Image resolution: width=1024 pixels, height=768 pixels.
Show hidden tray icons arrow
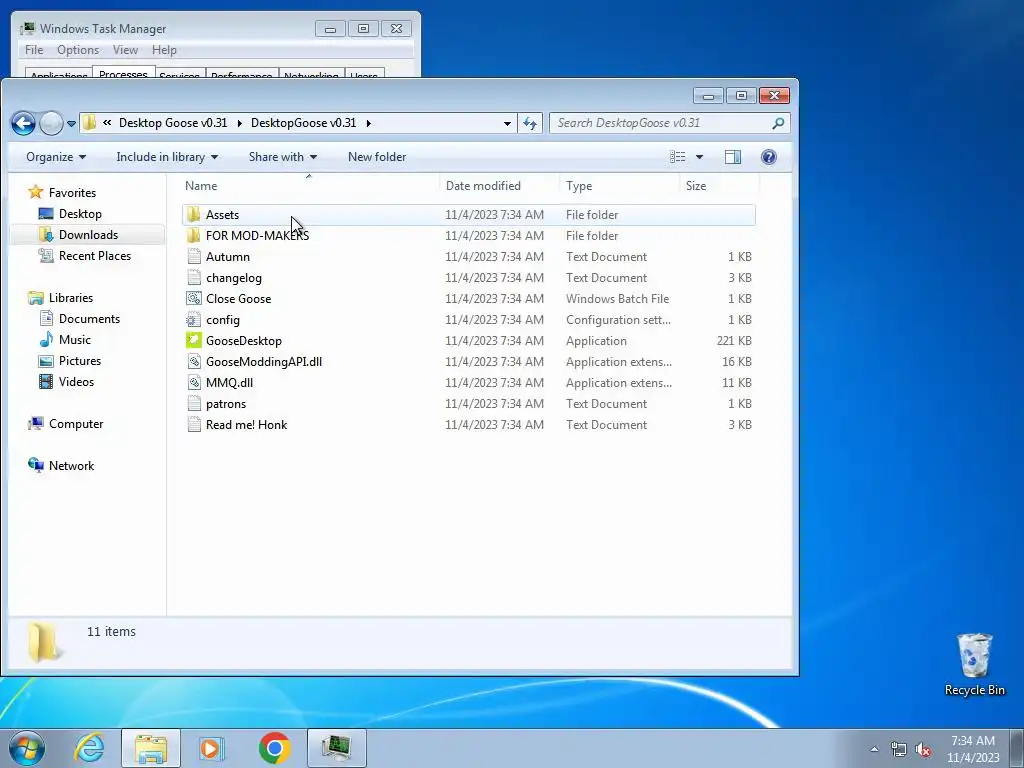[x=874, y=749]
